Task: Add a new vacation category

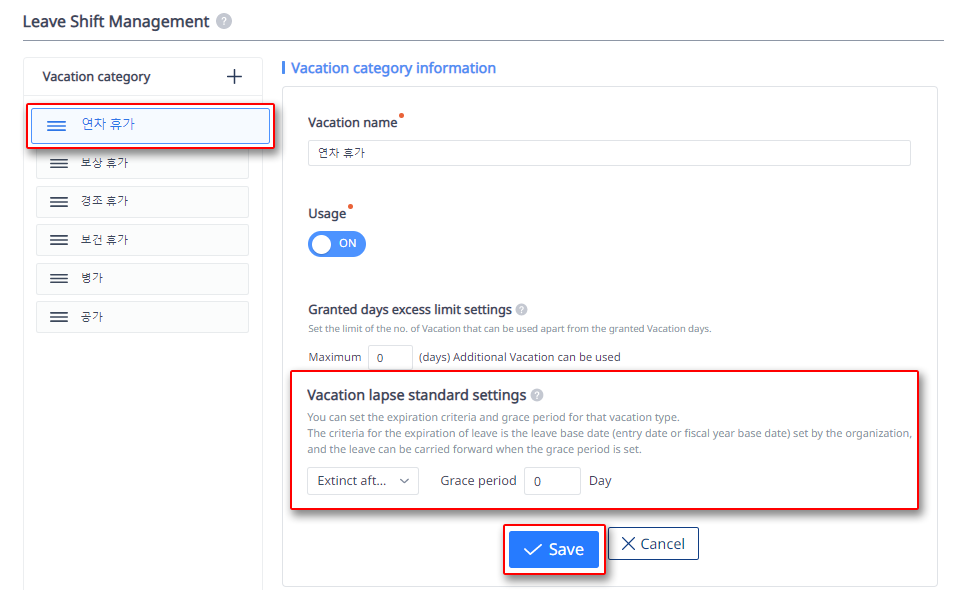Action: click(234, 77)
